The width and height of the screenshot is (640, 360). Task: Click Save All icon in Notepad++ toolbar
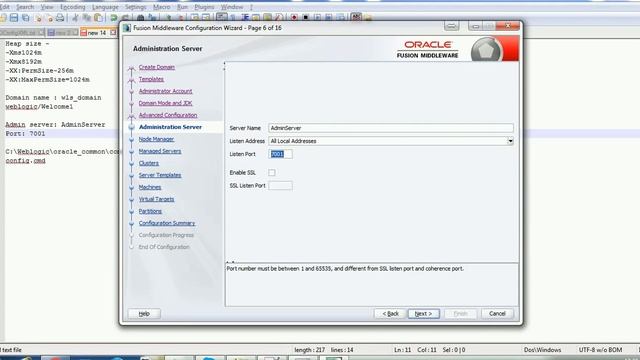coord(26,18)
